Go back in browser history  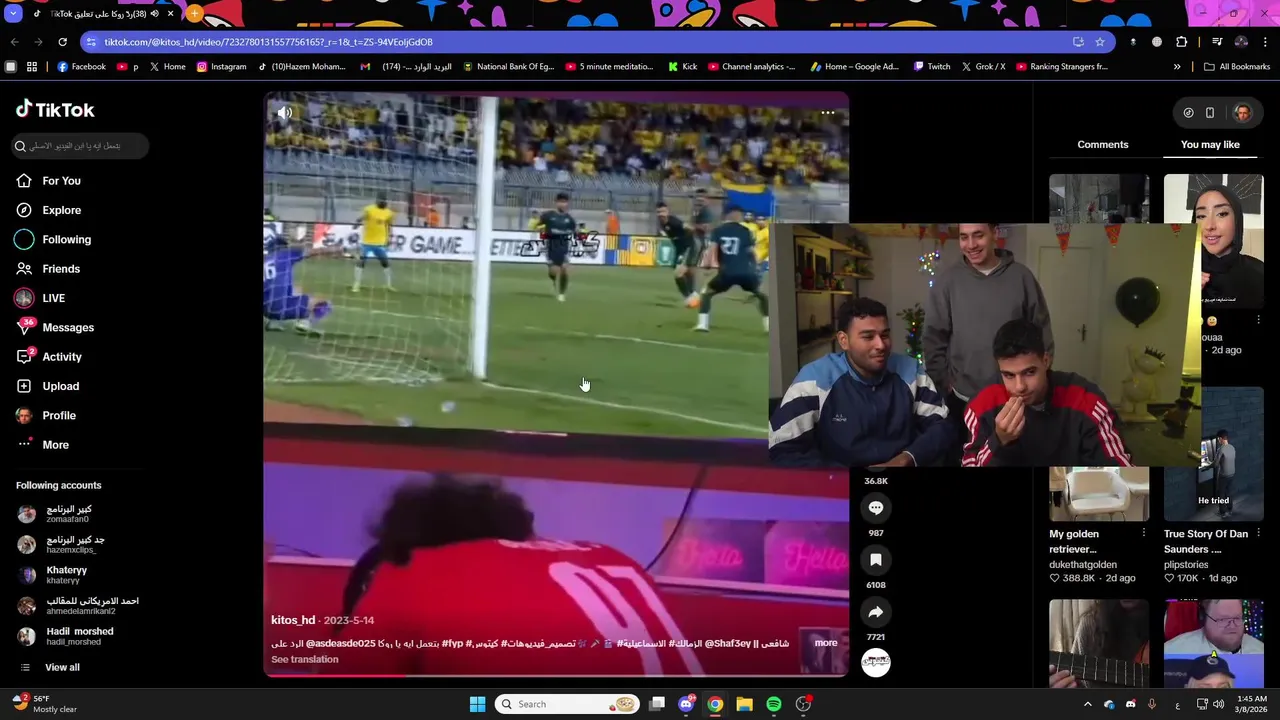point(14,42)
